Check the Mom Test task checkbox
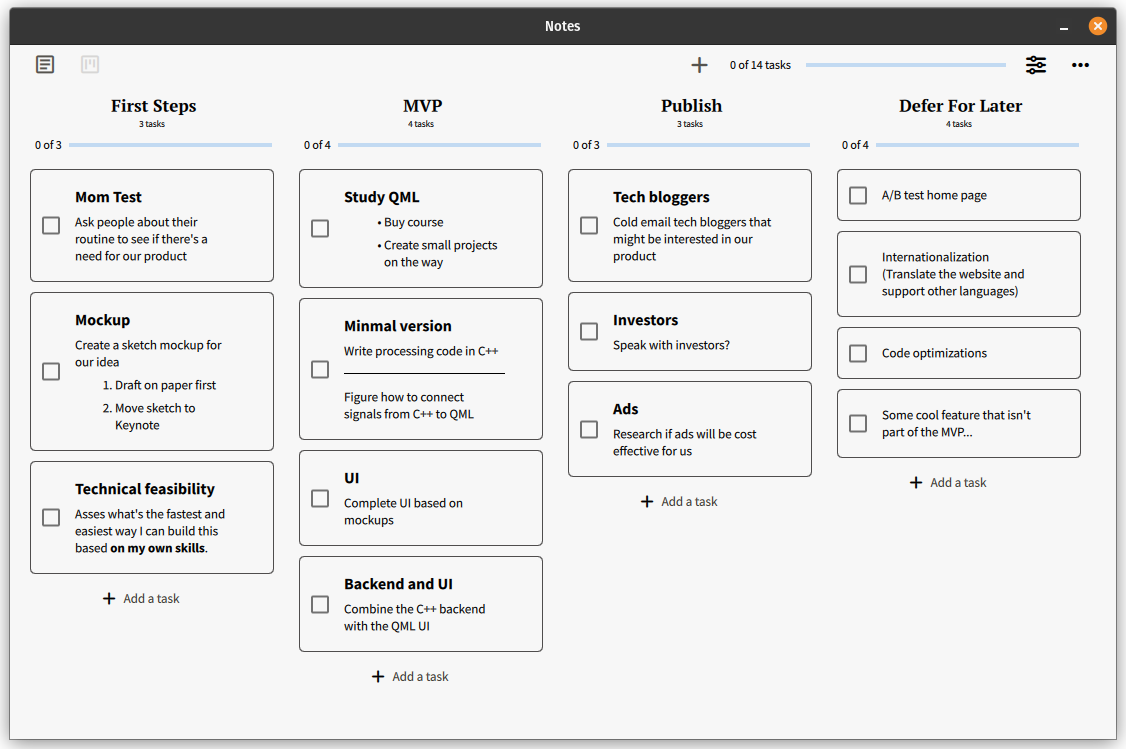This screenshot has height=749, width=1126. click(51, 225)
